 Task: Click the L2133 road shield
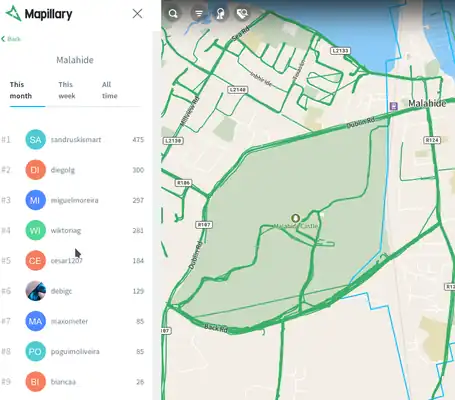coord(340,51)
